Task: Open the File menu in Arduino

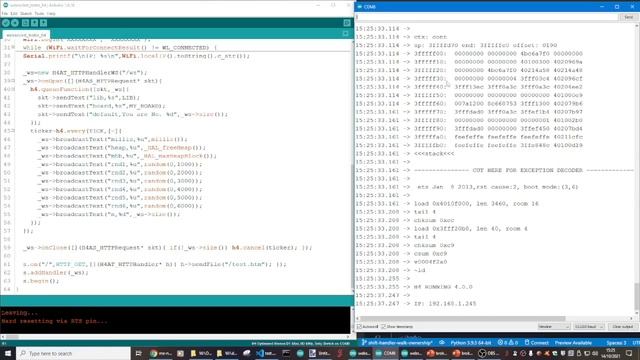Action: 4,13
